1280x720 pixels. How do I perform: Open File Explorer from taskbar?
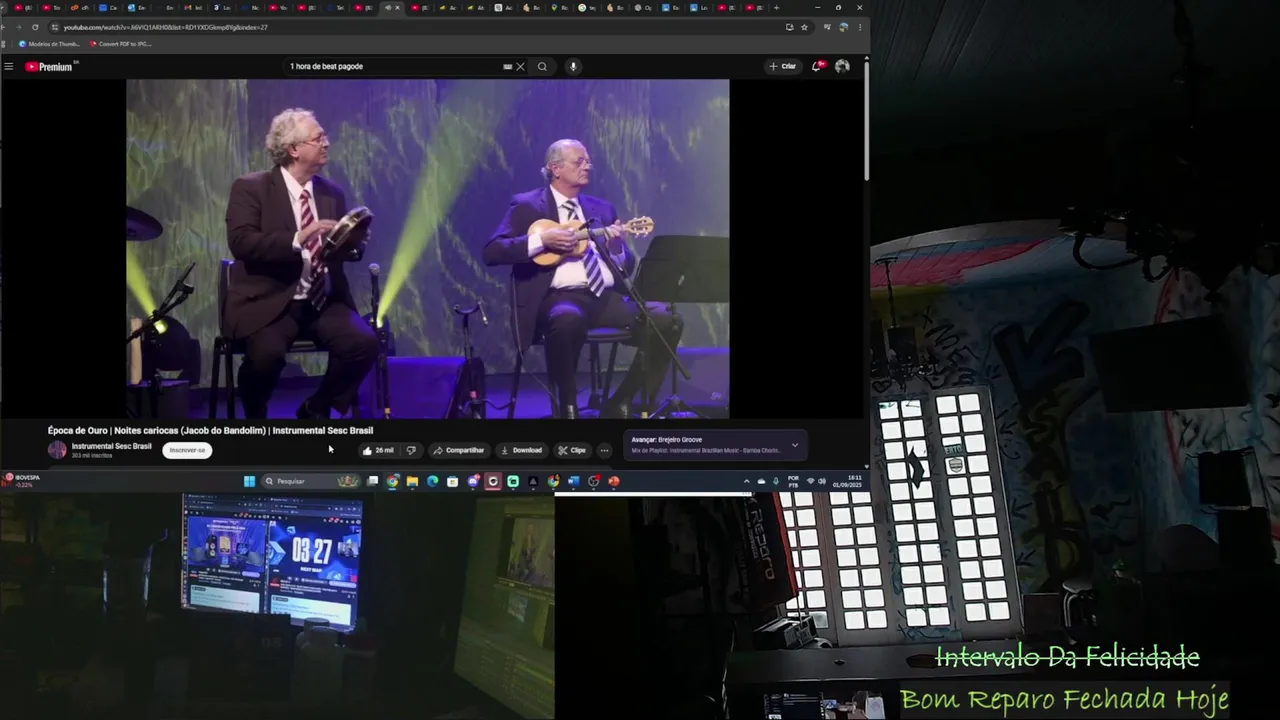[x=412, y=481]
